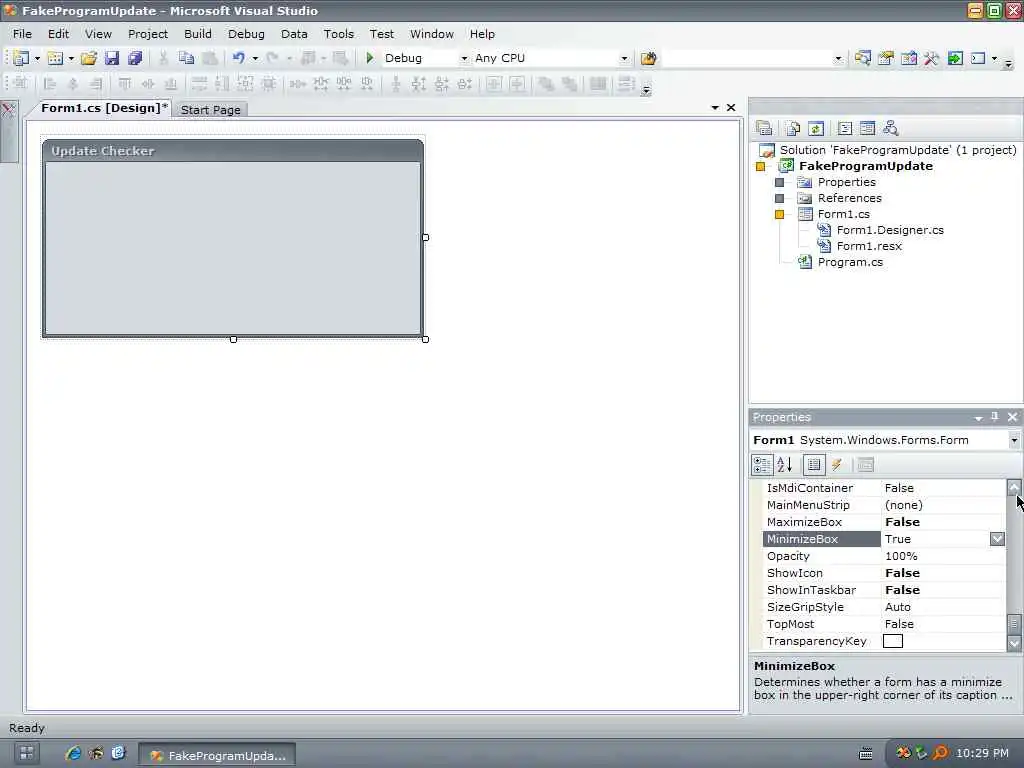1024x768 pixels.
Task: Open the File menu
Action: [22, 34]
